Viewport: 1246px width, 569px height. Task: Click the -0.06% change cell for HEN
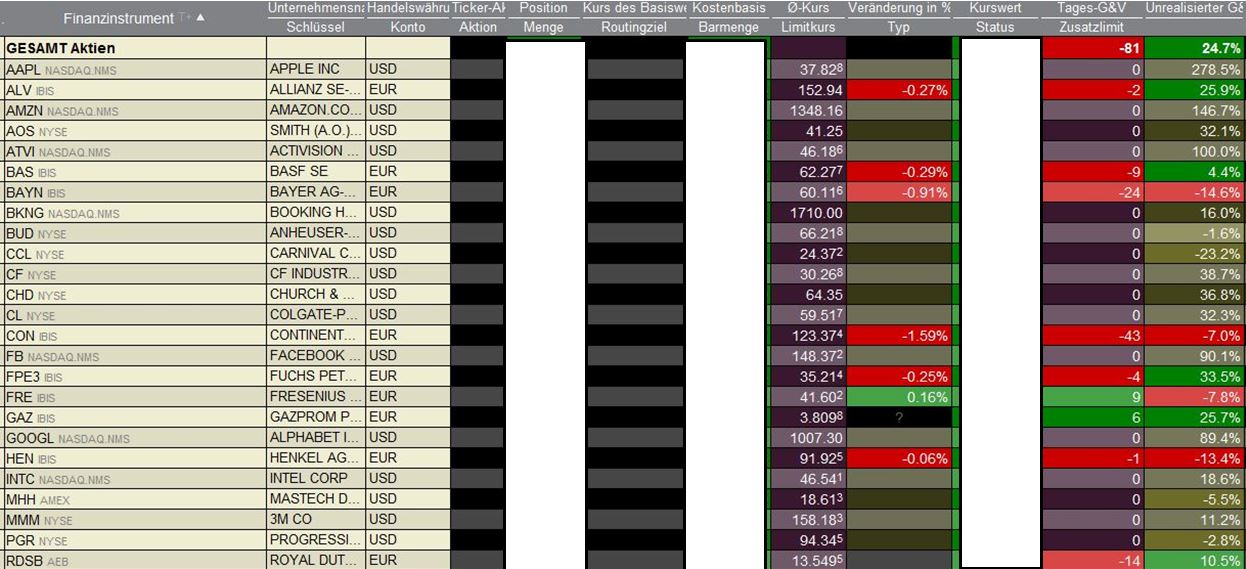click(899, 458)
